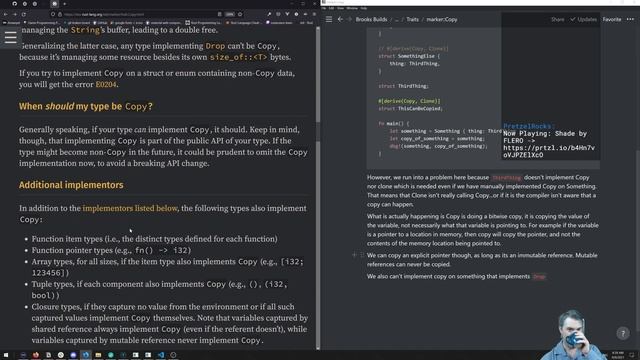
Task: Click the ThirdThing inline code text
Action: click(x=506, y=178)
